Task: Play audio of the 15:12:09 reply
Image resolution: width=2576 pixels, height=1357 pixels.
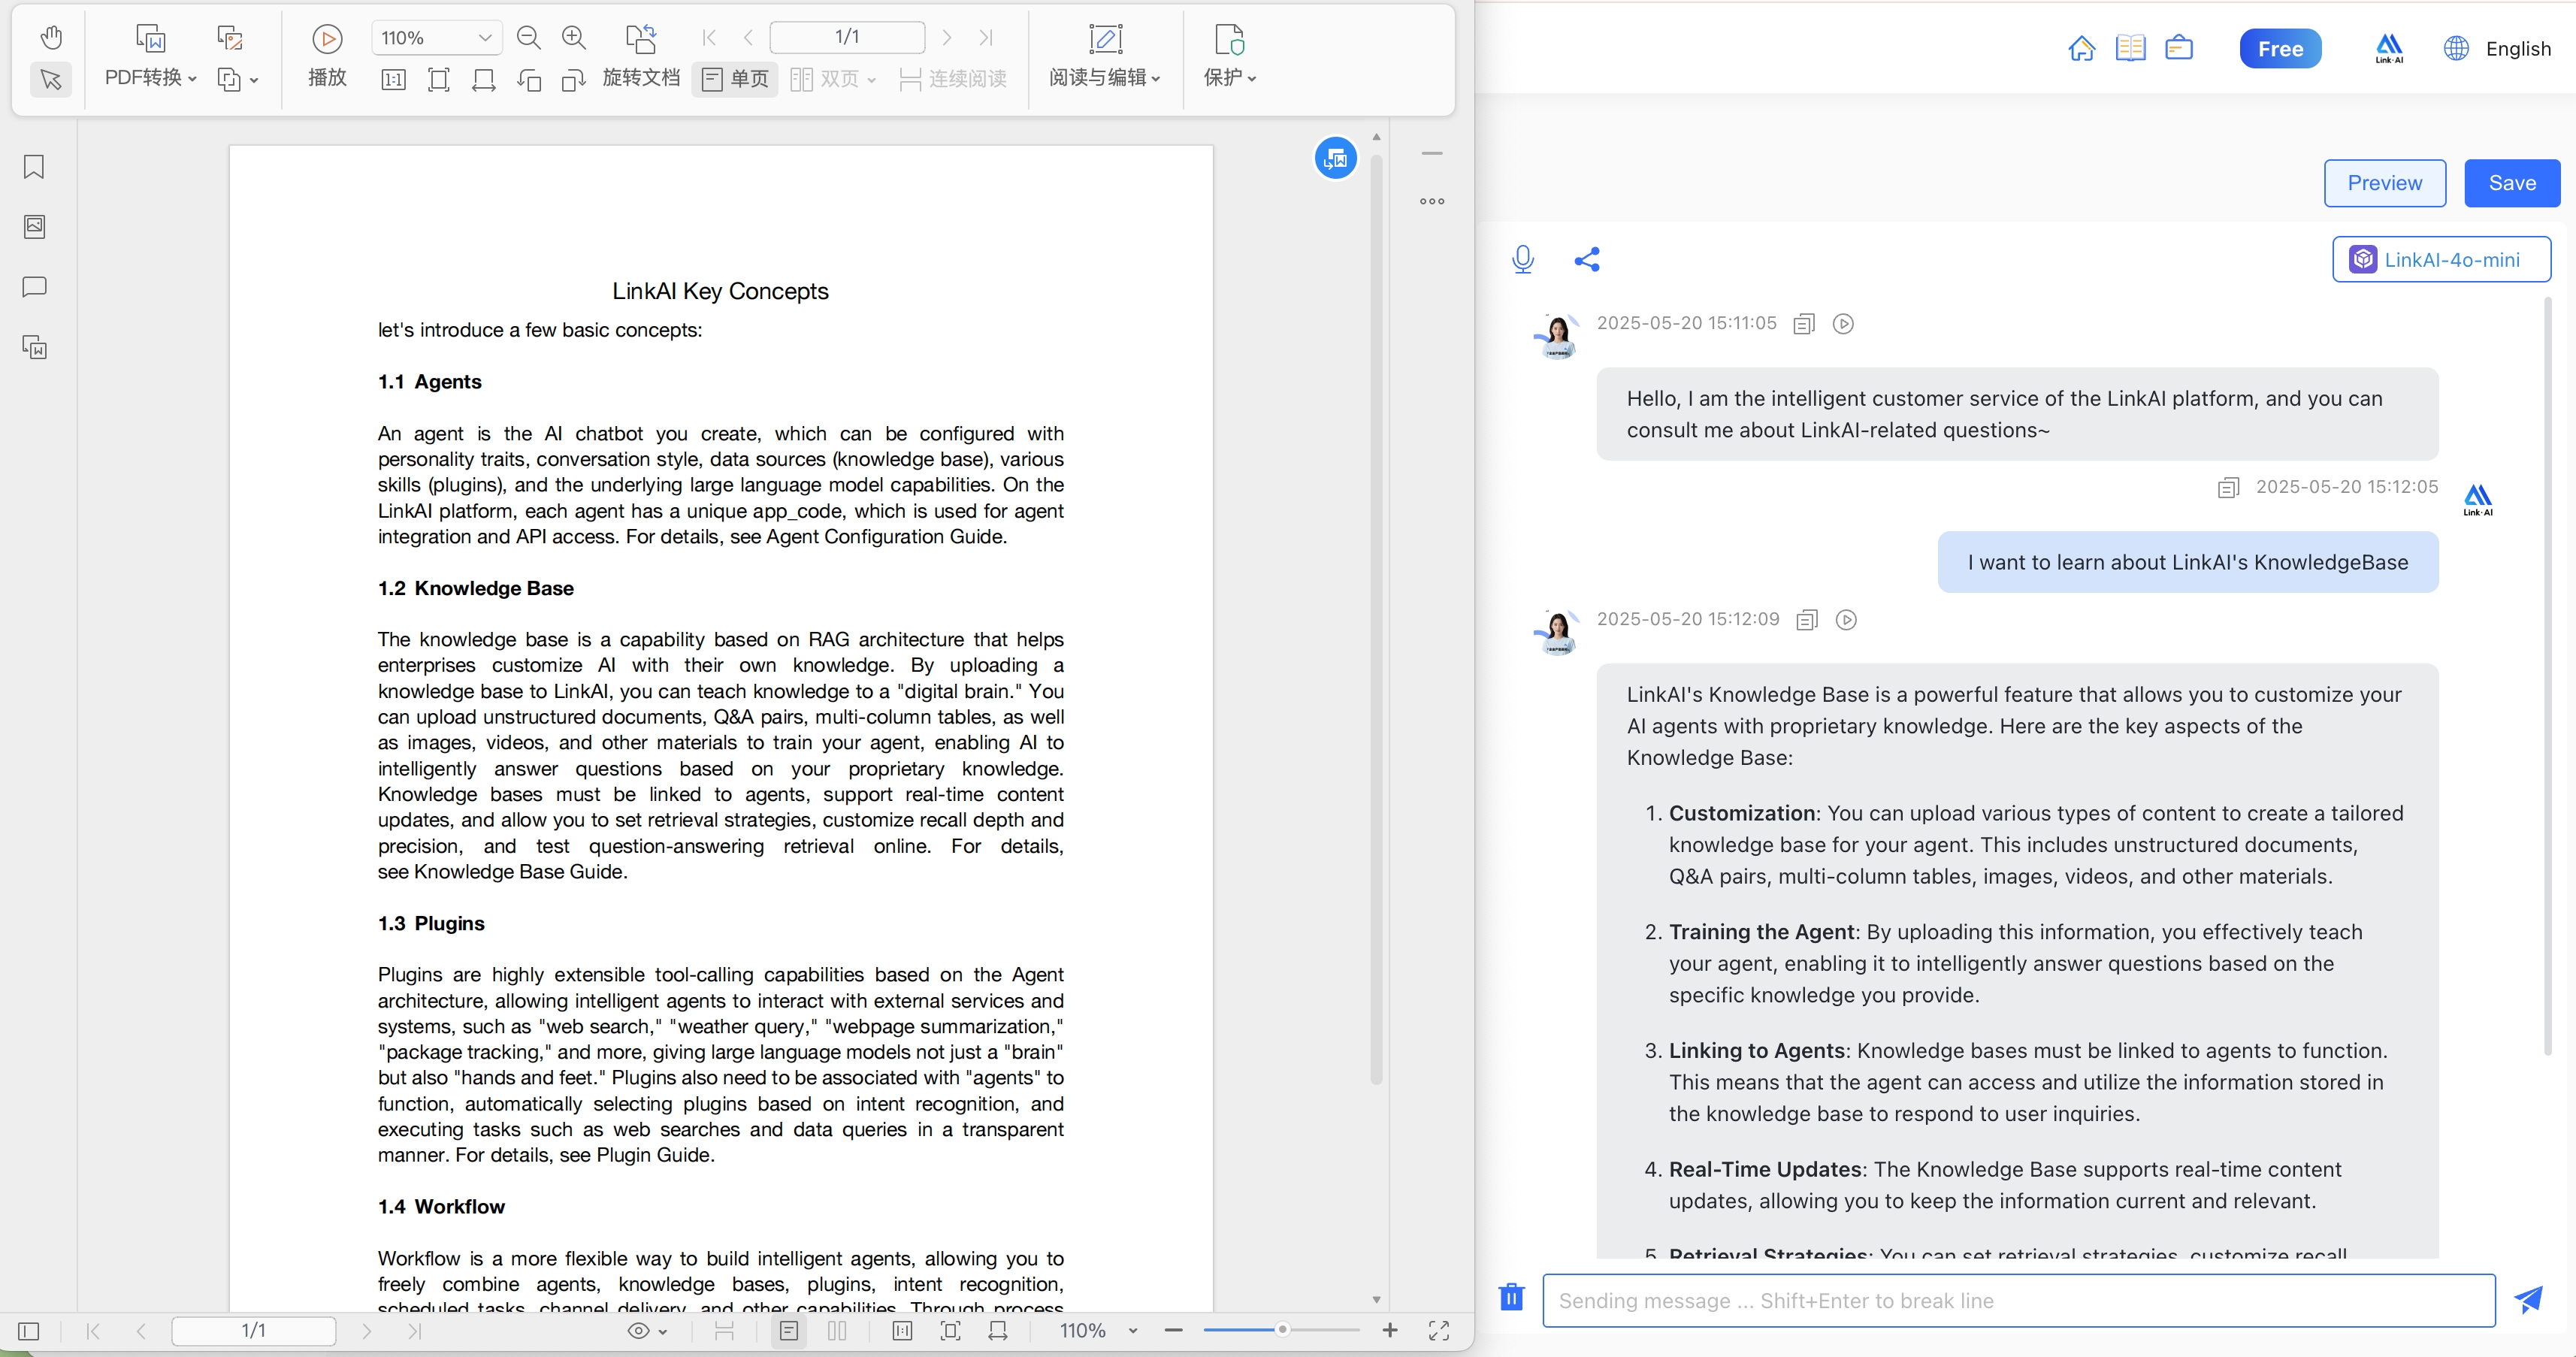Action: pyautogui.click(x=1846, y=620)
